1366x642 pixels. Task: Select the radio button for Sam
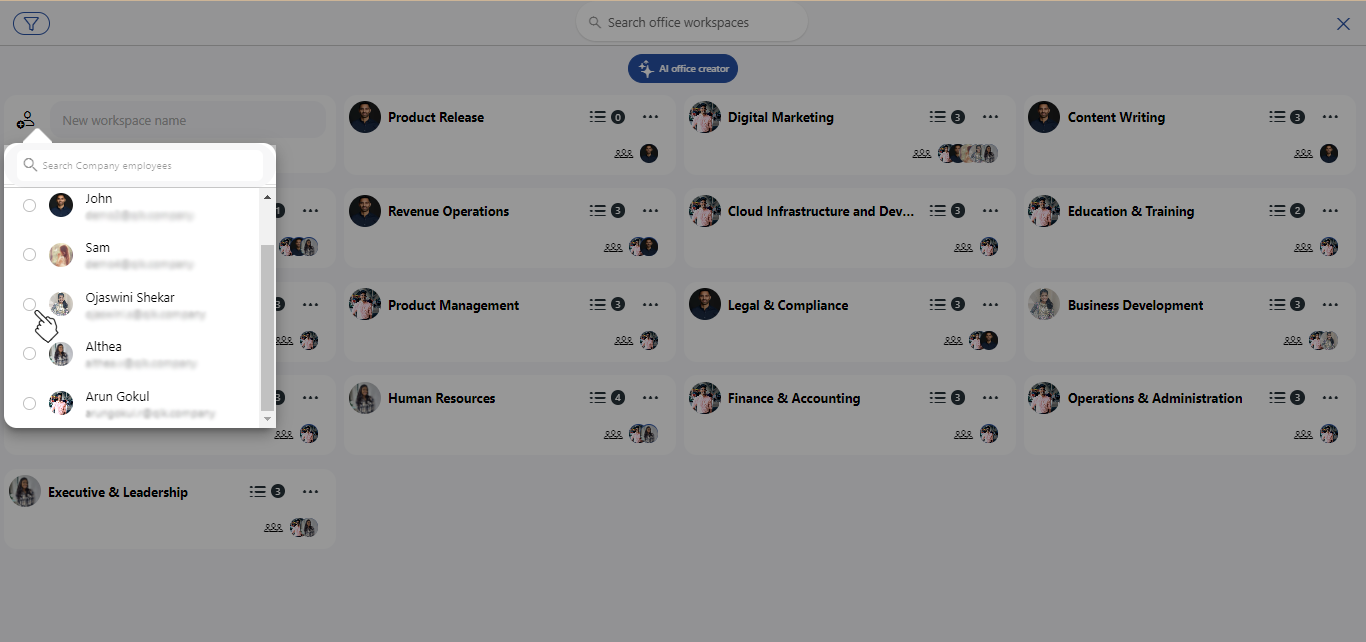click(30, 255)
